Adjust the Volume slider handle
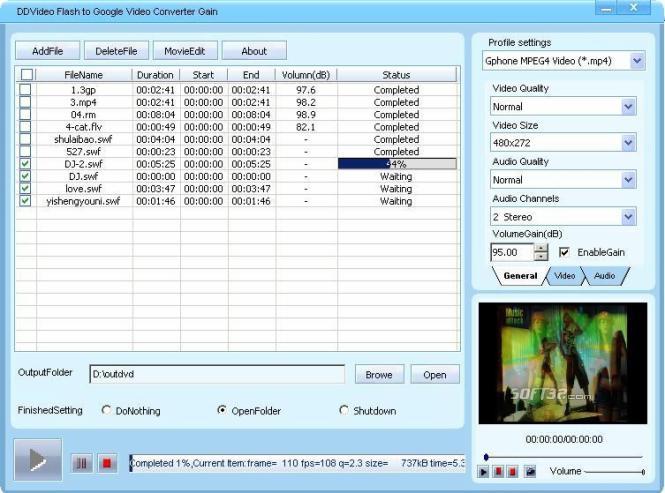 click(643, 472)
